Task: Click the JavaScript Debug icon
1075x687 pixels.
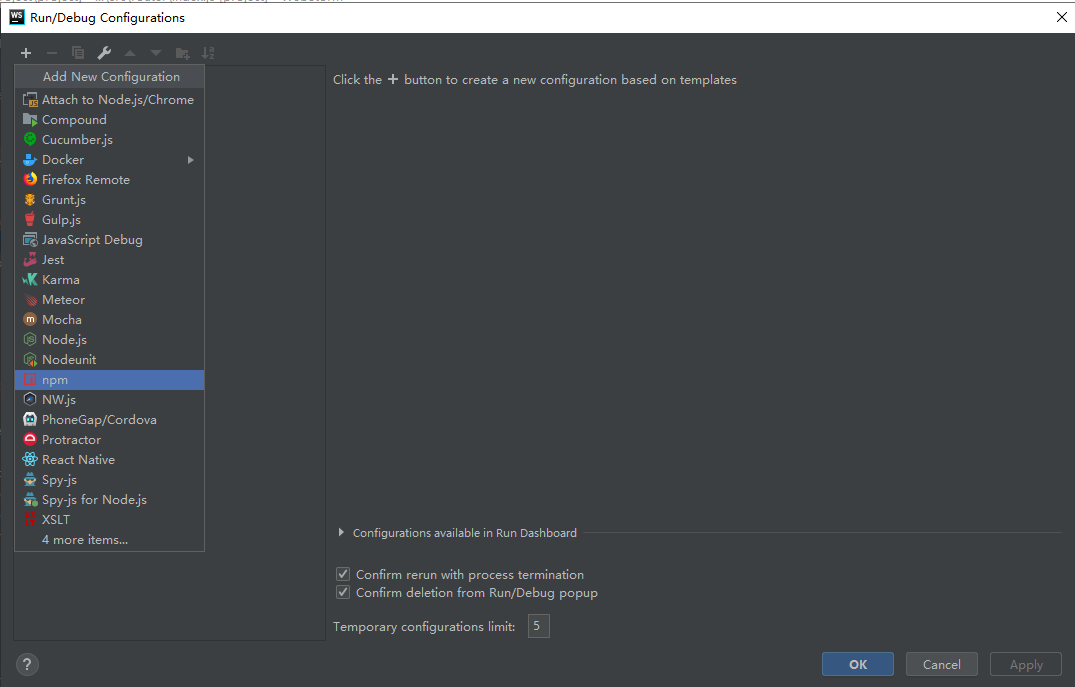Action: point(30,239)
